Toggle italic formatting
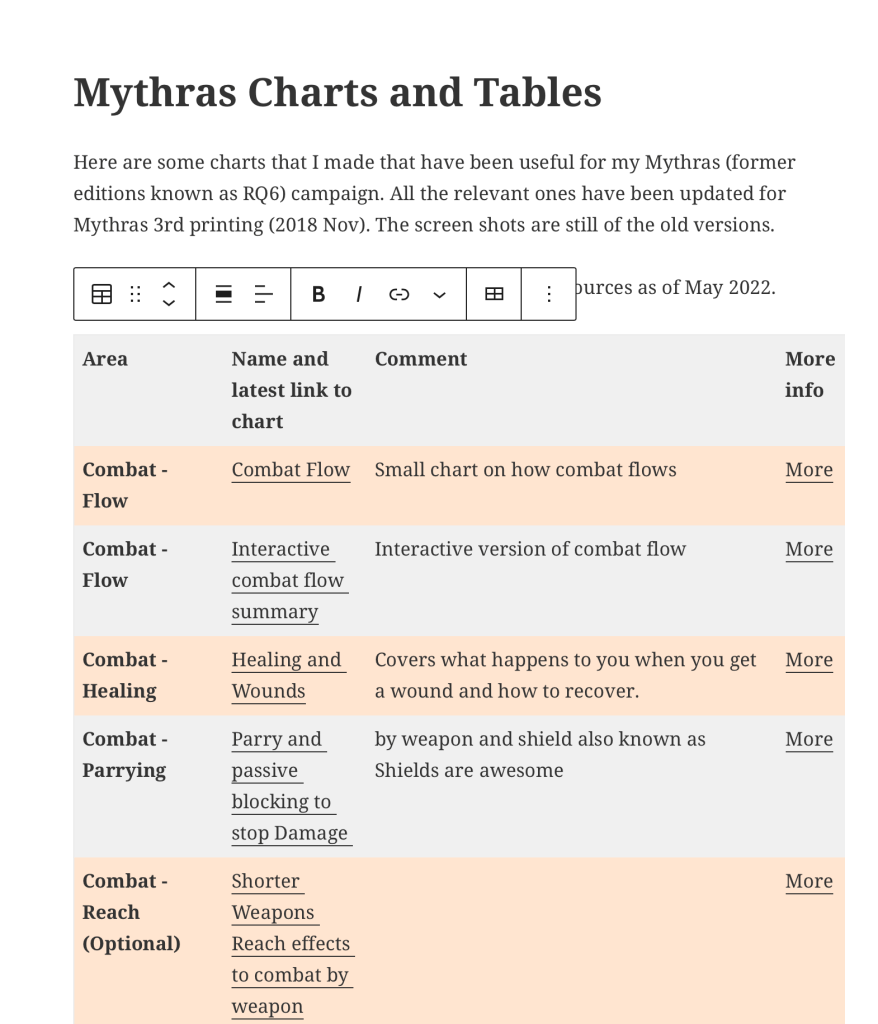This screenshot has height=1024, width=878. [x=358, y=294]
